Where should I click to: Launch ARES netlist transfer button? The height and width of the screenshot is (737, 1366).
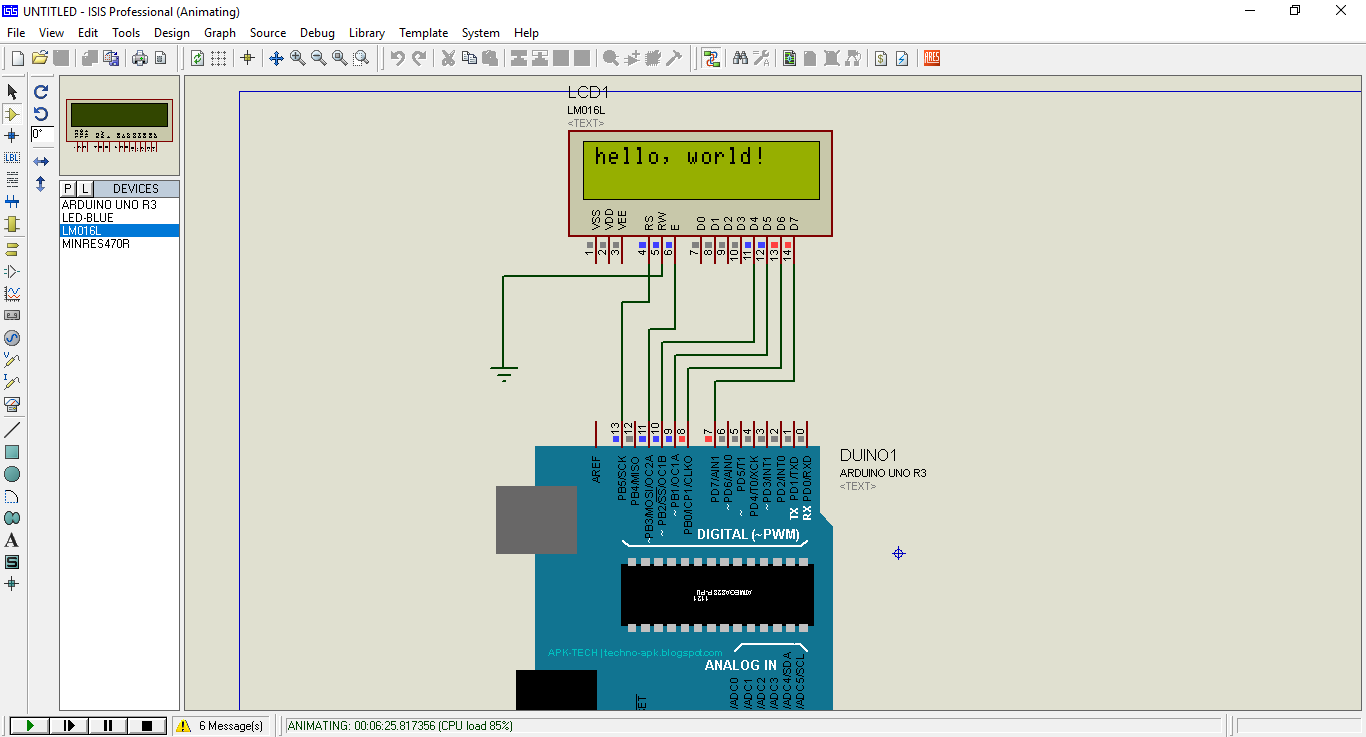932,58
